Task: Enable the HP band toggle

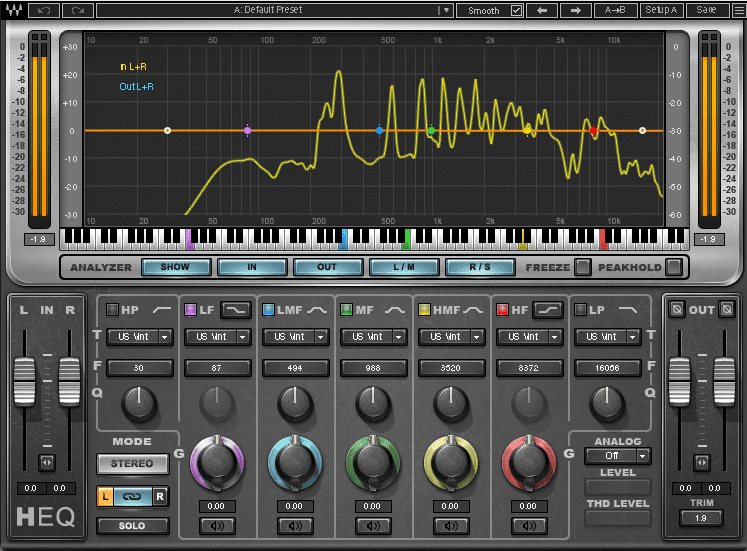Action: point(112,310)
